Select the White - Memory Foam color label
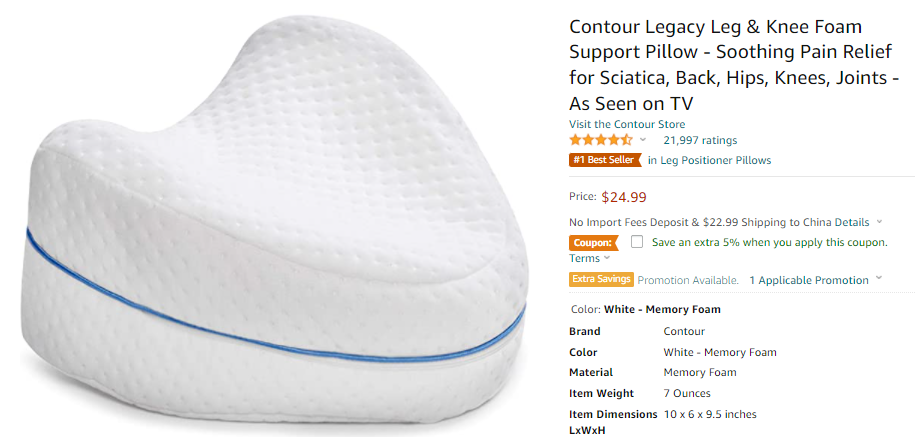This screenshot has height=437, width=915. click(662, 309)
